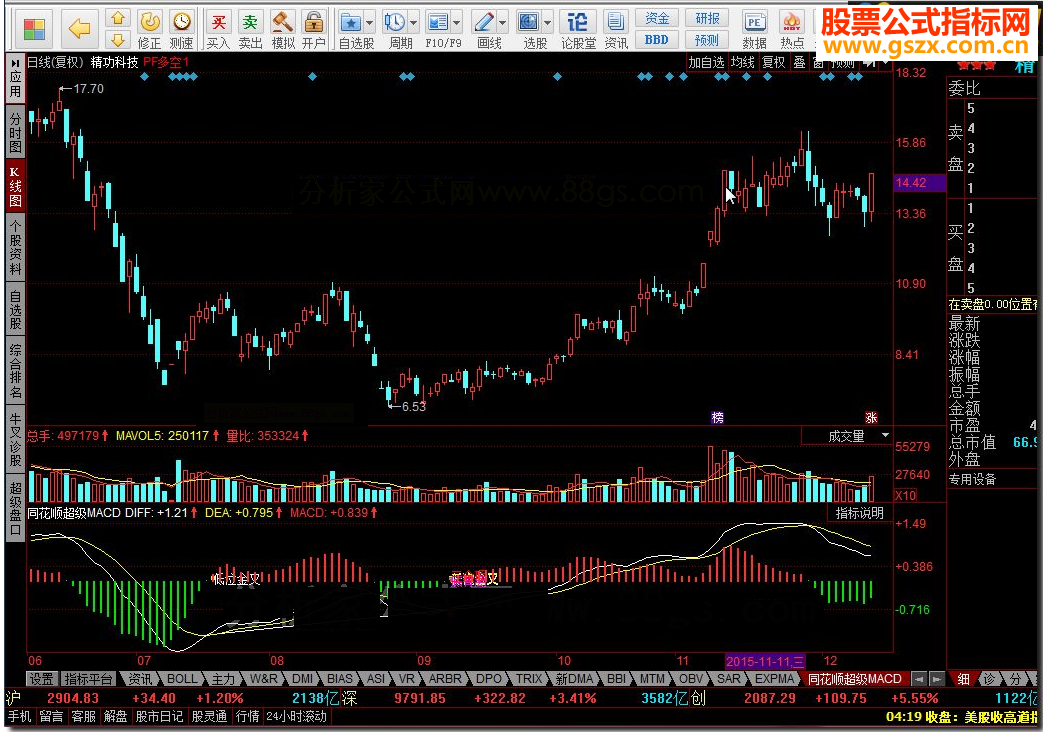Expand the 选股 dropdown arrow
The width and height of the screenshot is (1043, 732).
(547, 23)
